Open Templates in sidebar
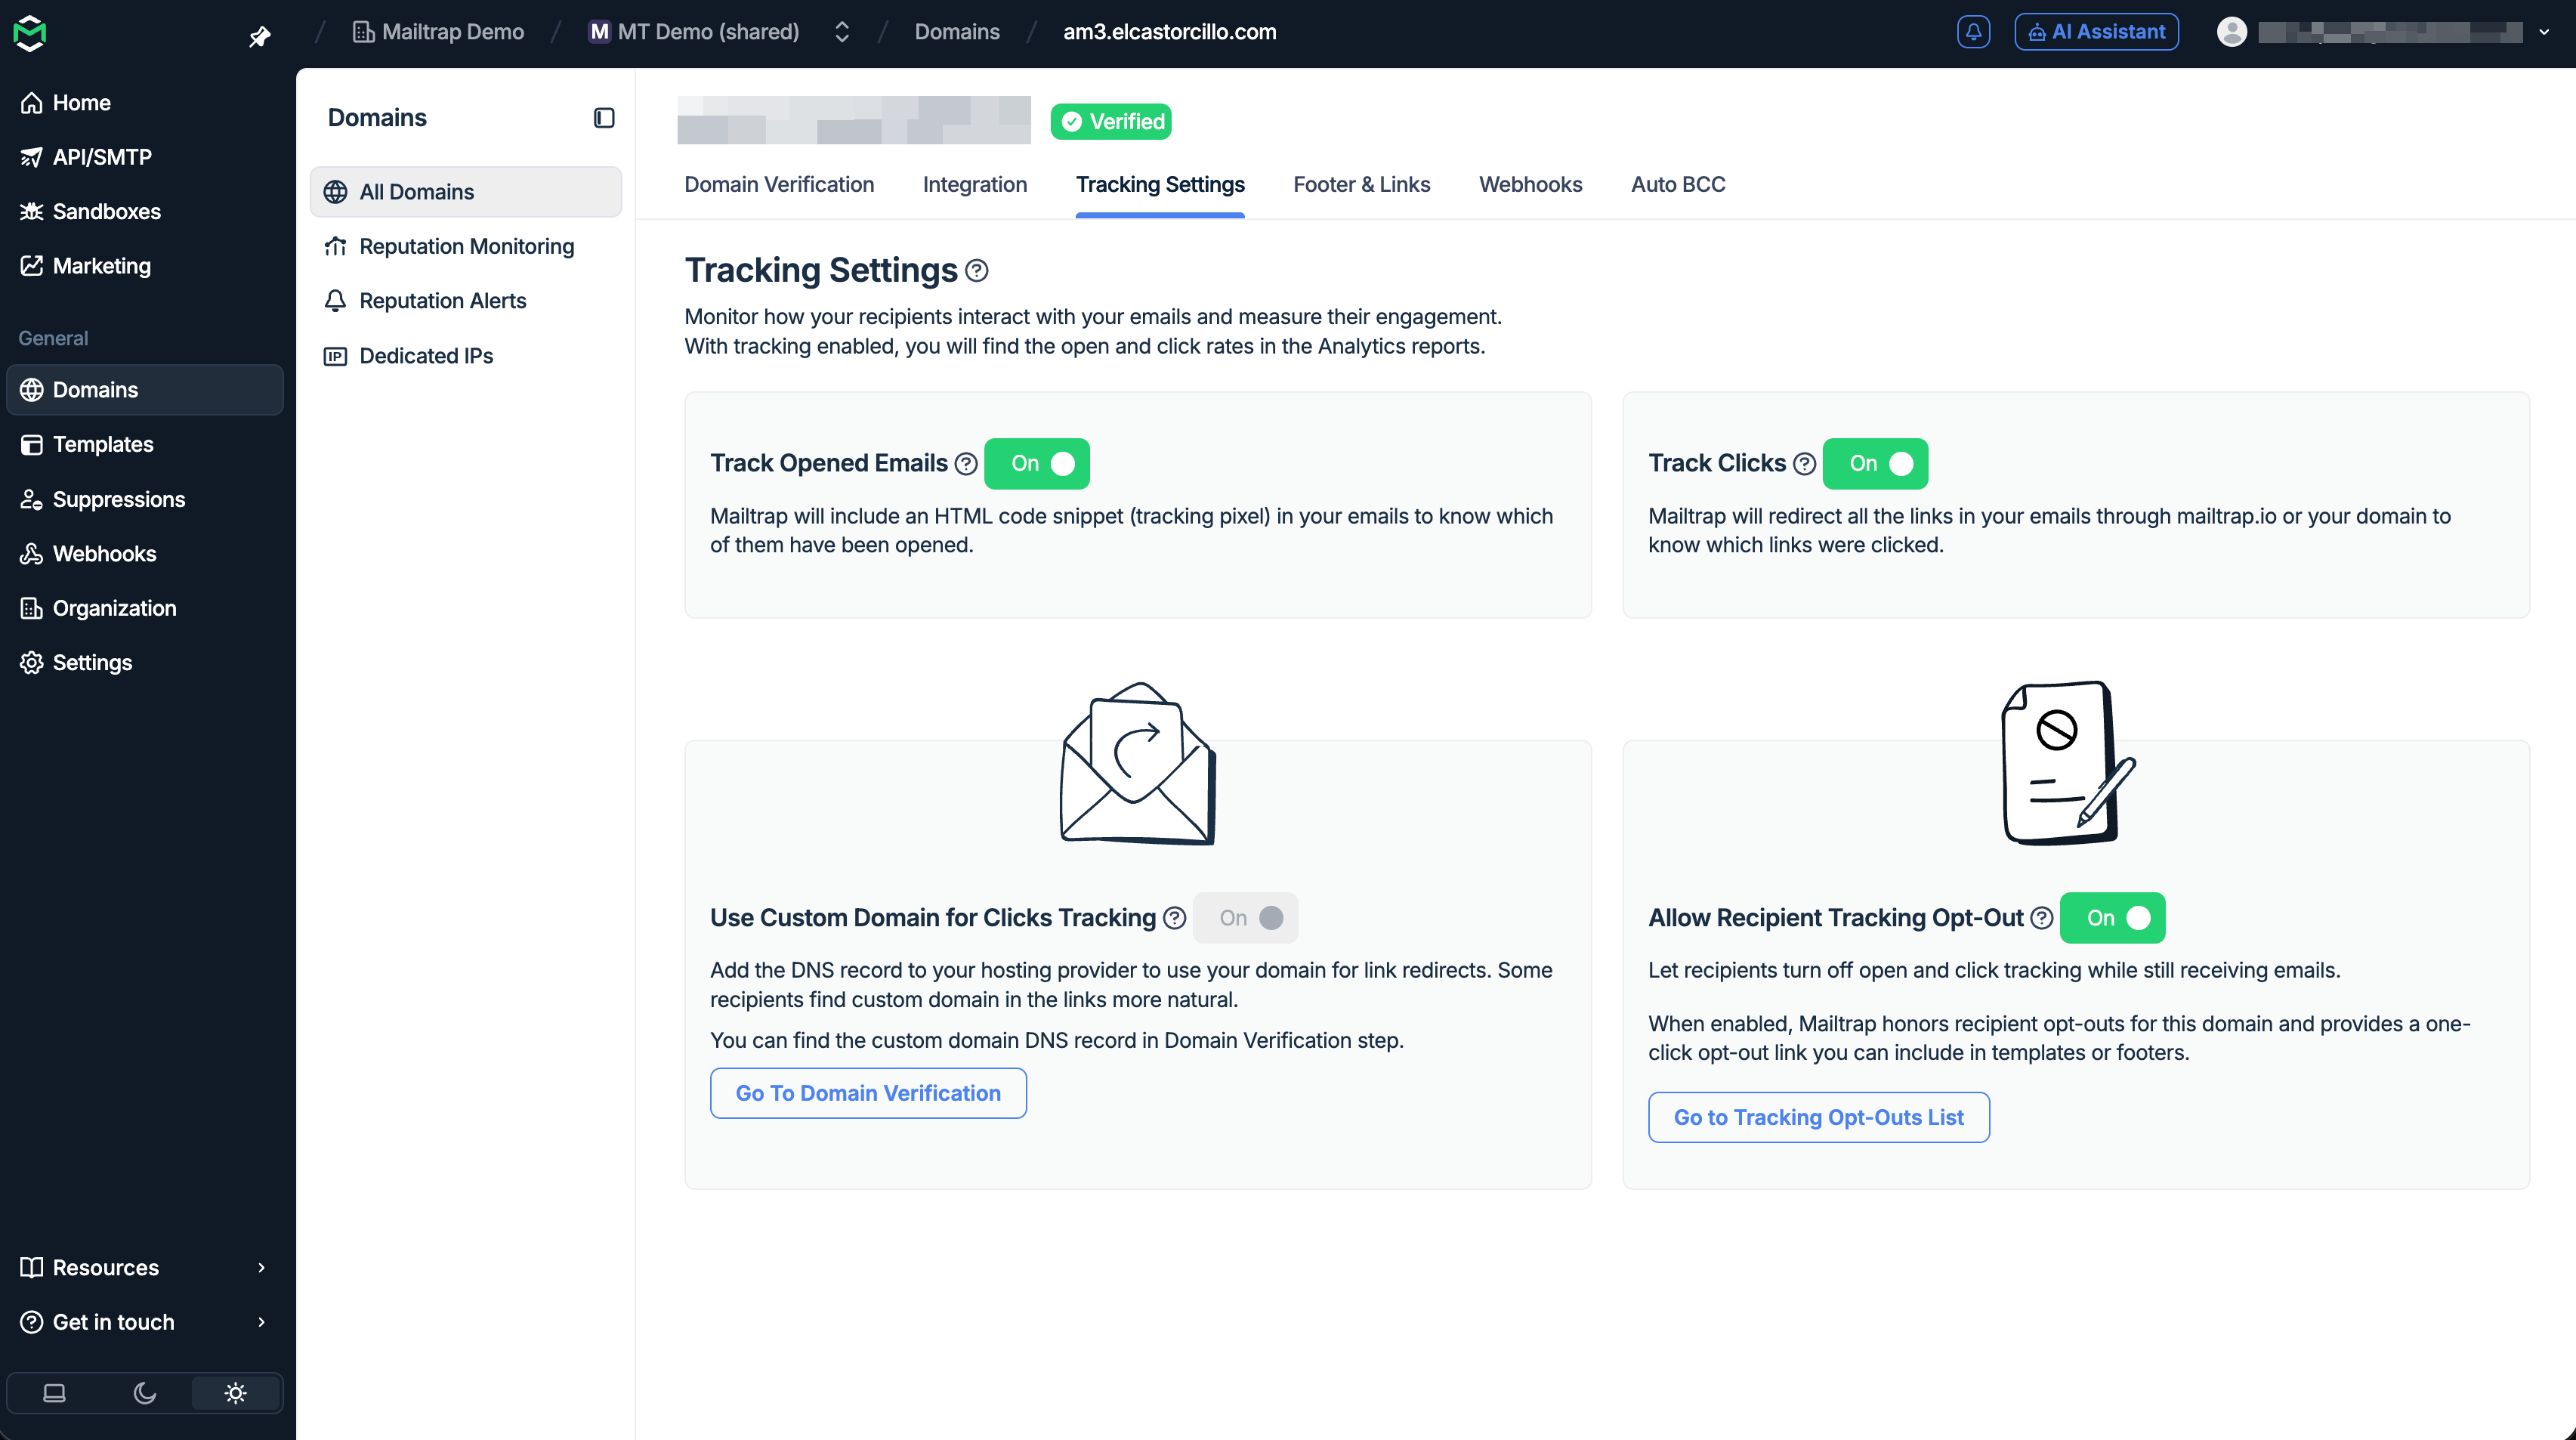Image resolution: width=2576 pixels, height=1440 pixels. tap(145, 444)
